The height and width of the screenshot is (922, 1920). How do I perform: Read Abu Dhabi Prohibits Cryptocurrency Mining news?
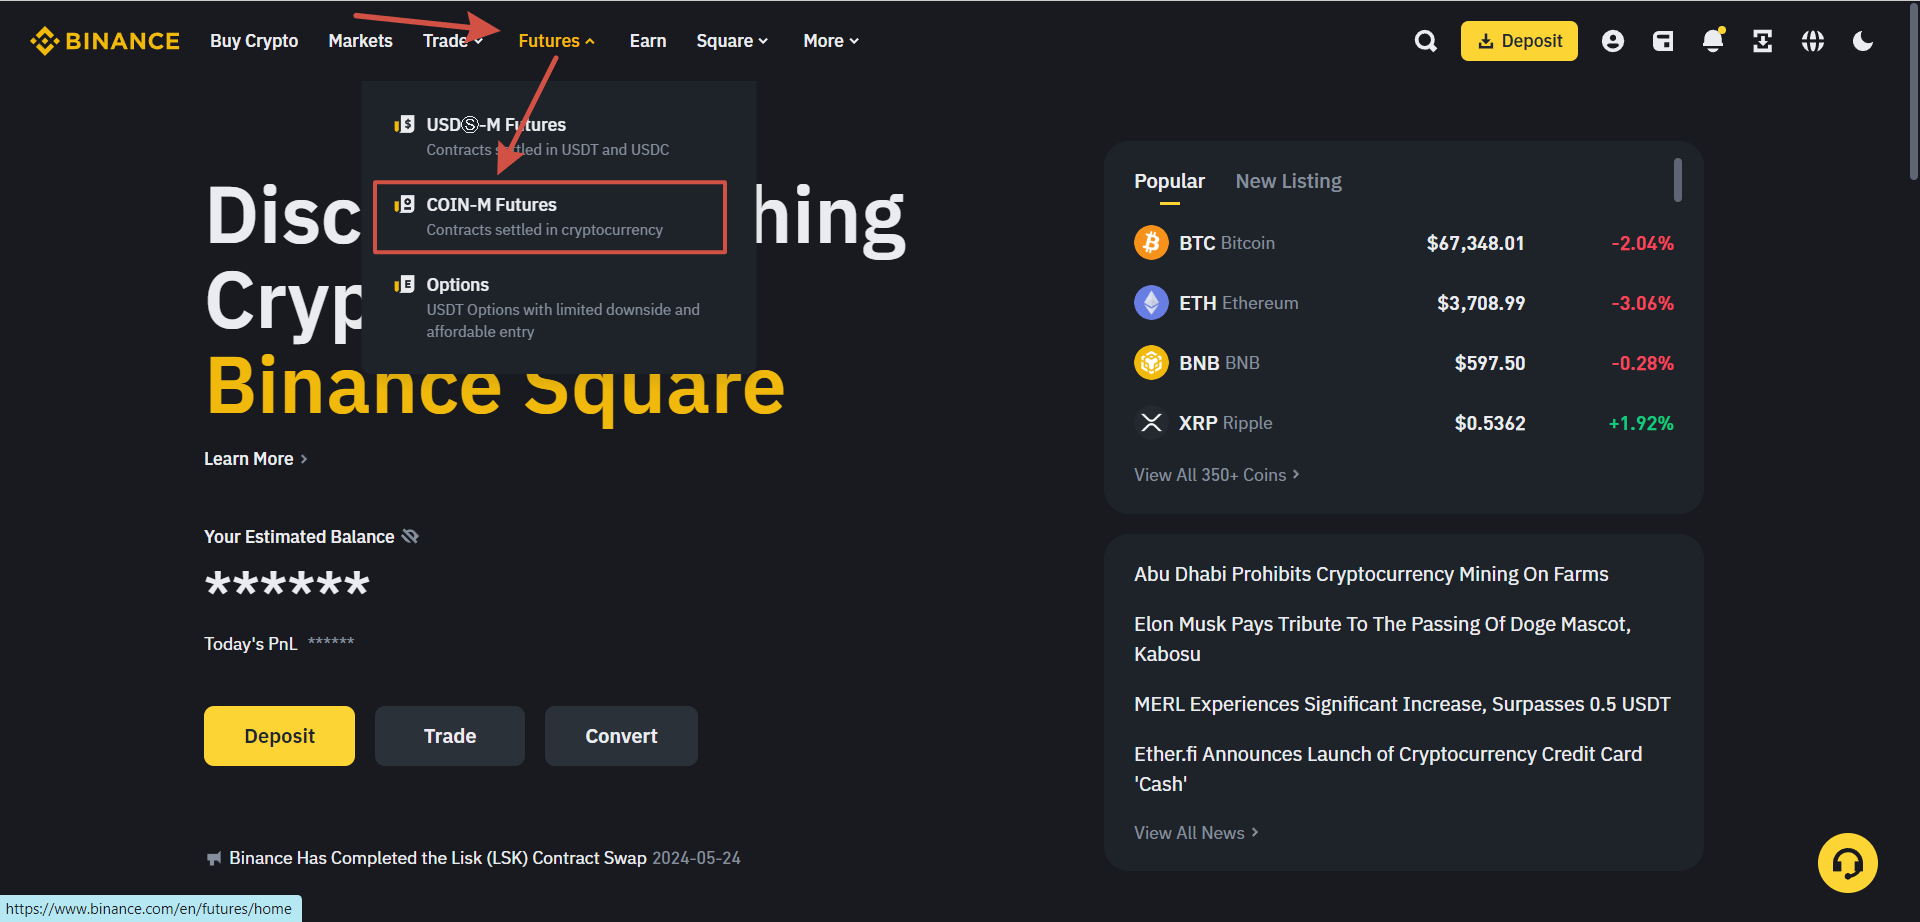point(1371,574)
